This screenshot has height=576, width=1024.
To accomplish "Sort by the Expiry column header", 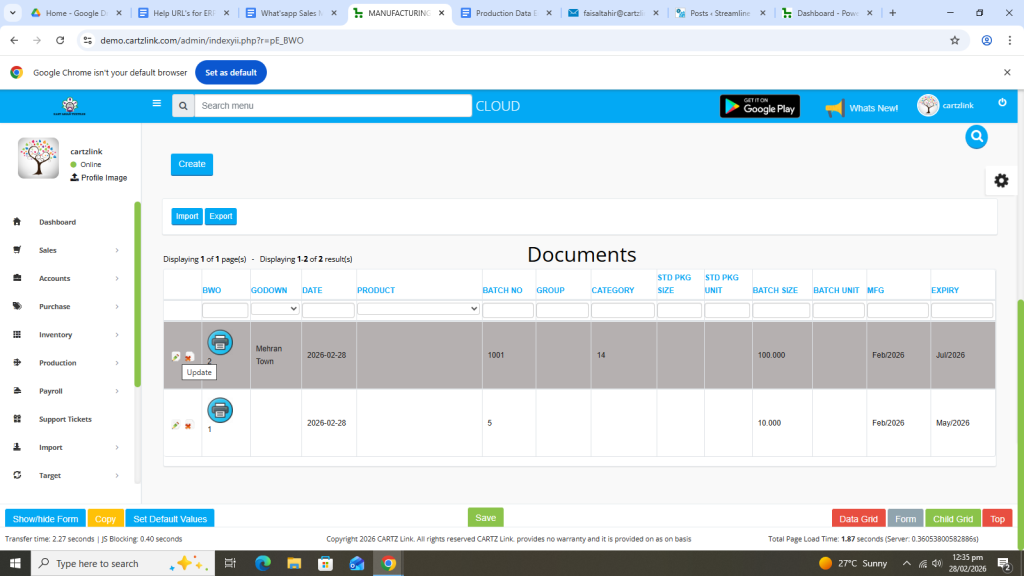I will (x=945, y=290).
